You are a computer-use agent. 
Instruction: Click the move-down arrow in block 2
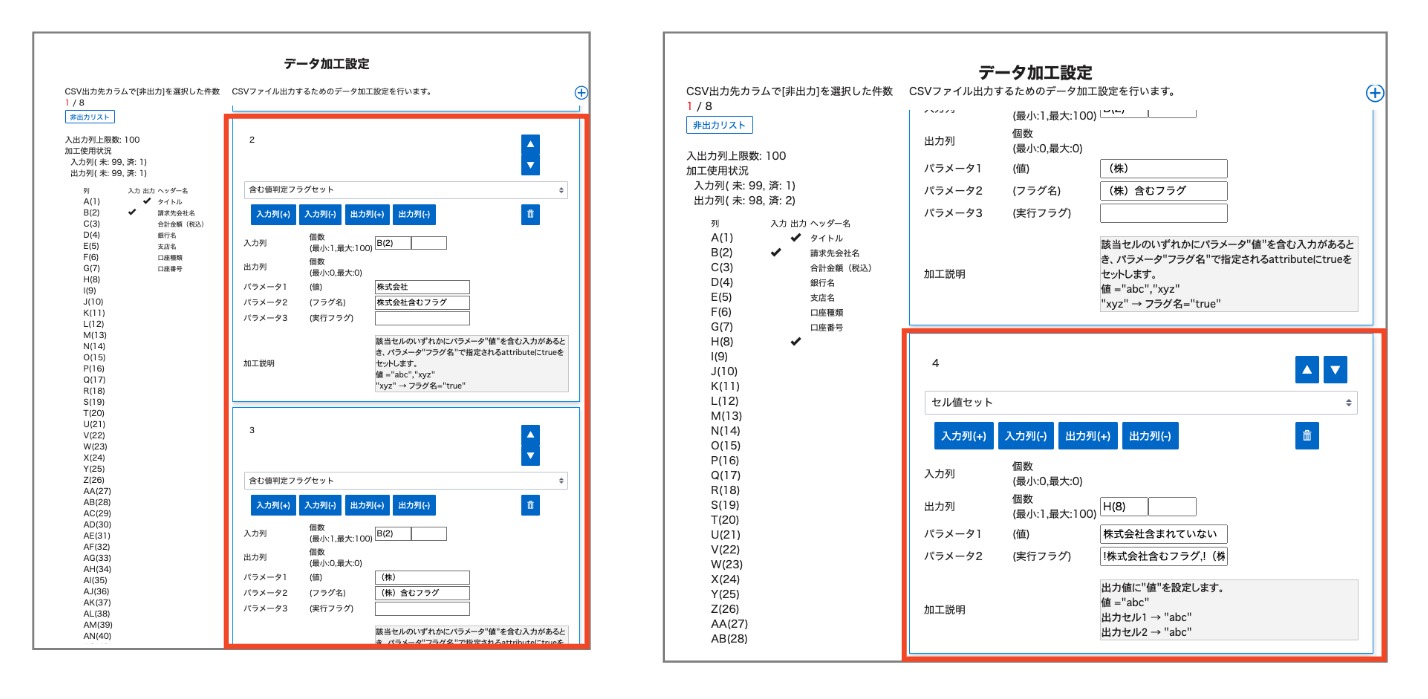tap(530, 165)
